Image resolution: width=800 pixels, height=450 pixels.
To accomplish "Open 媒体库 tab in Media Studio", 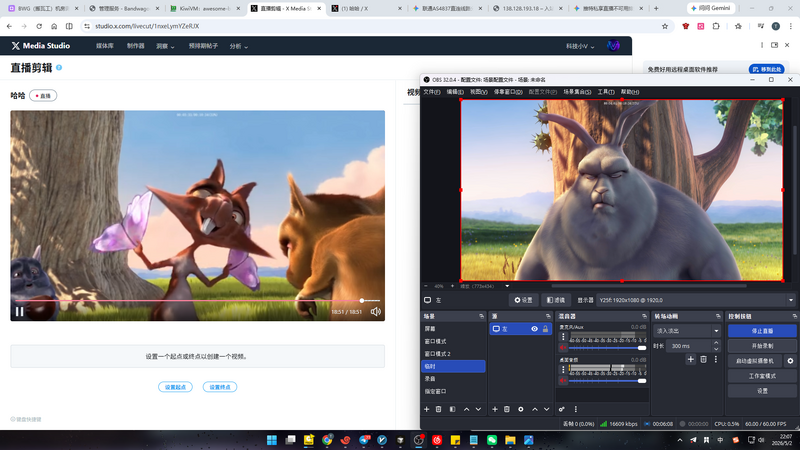I will point(105,46).
